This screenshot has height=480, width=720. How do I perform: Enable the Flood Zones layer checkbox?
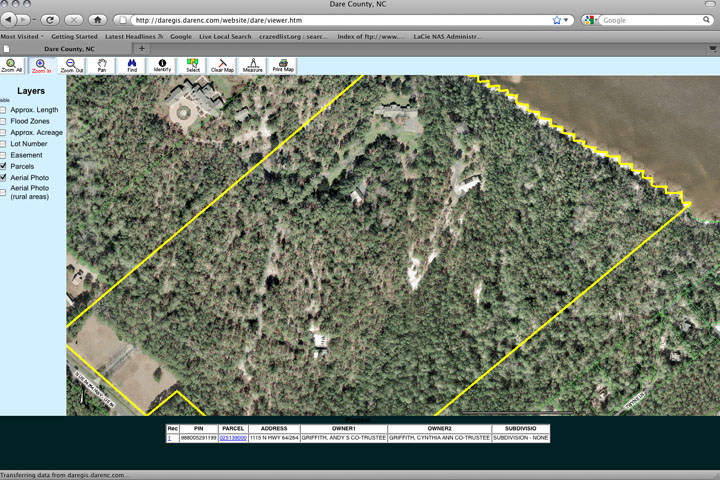click(4, 121)
